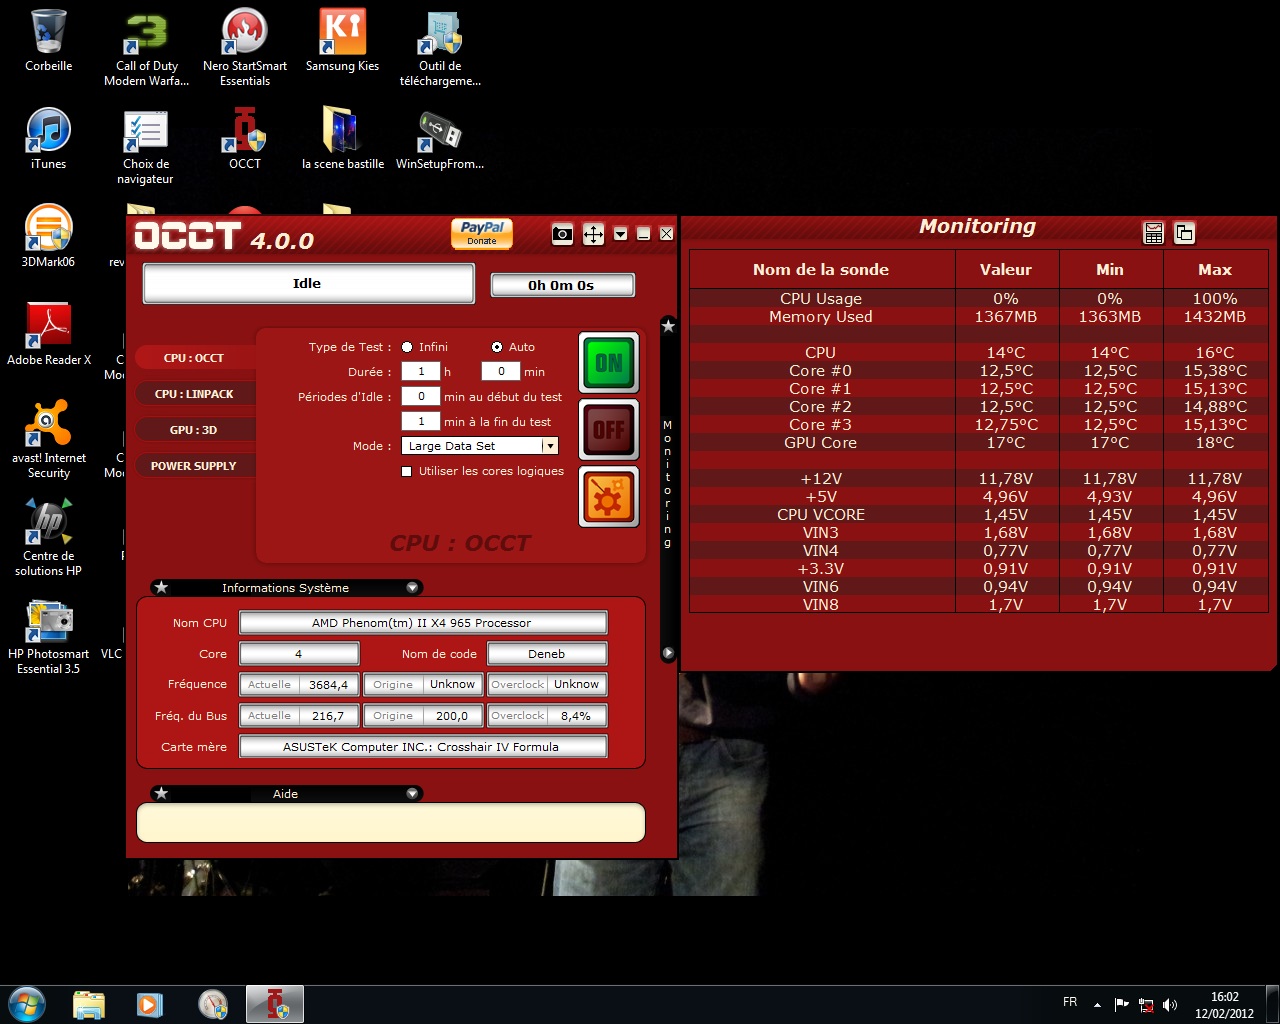The width and height of the screenshot is (1280, 1024).
Task: Click the green ON button to start test
Action: pyautogui.click(x=608, y=363)
